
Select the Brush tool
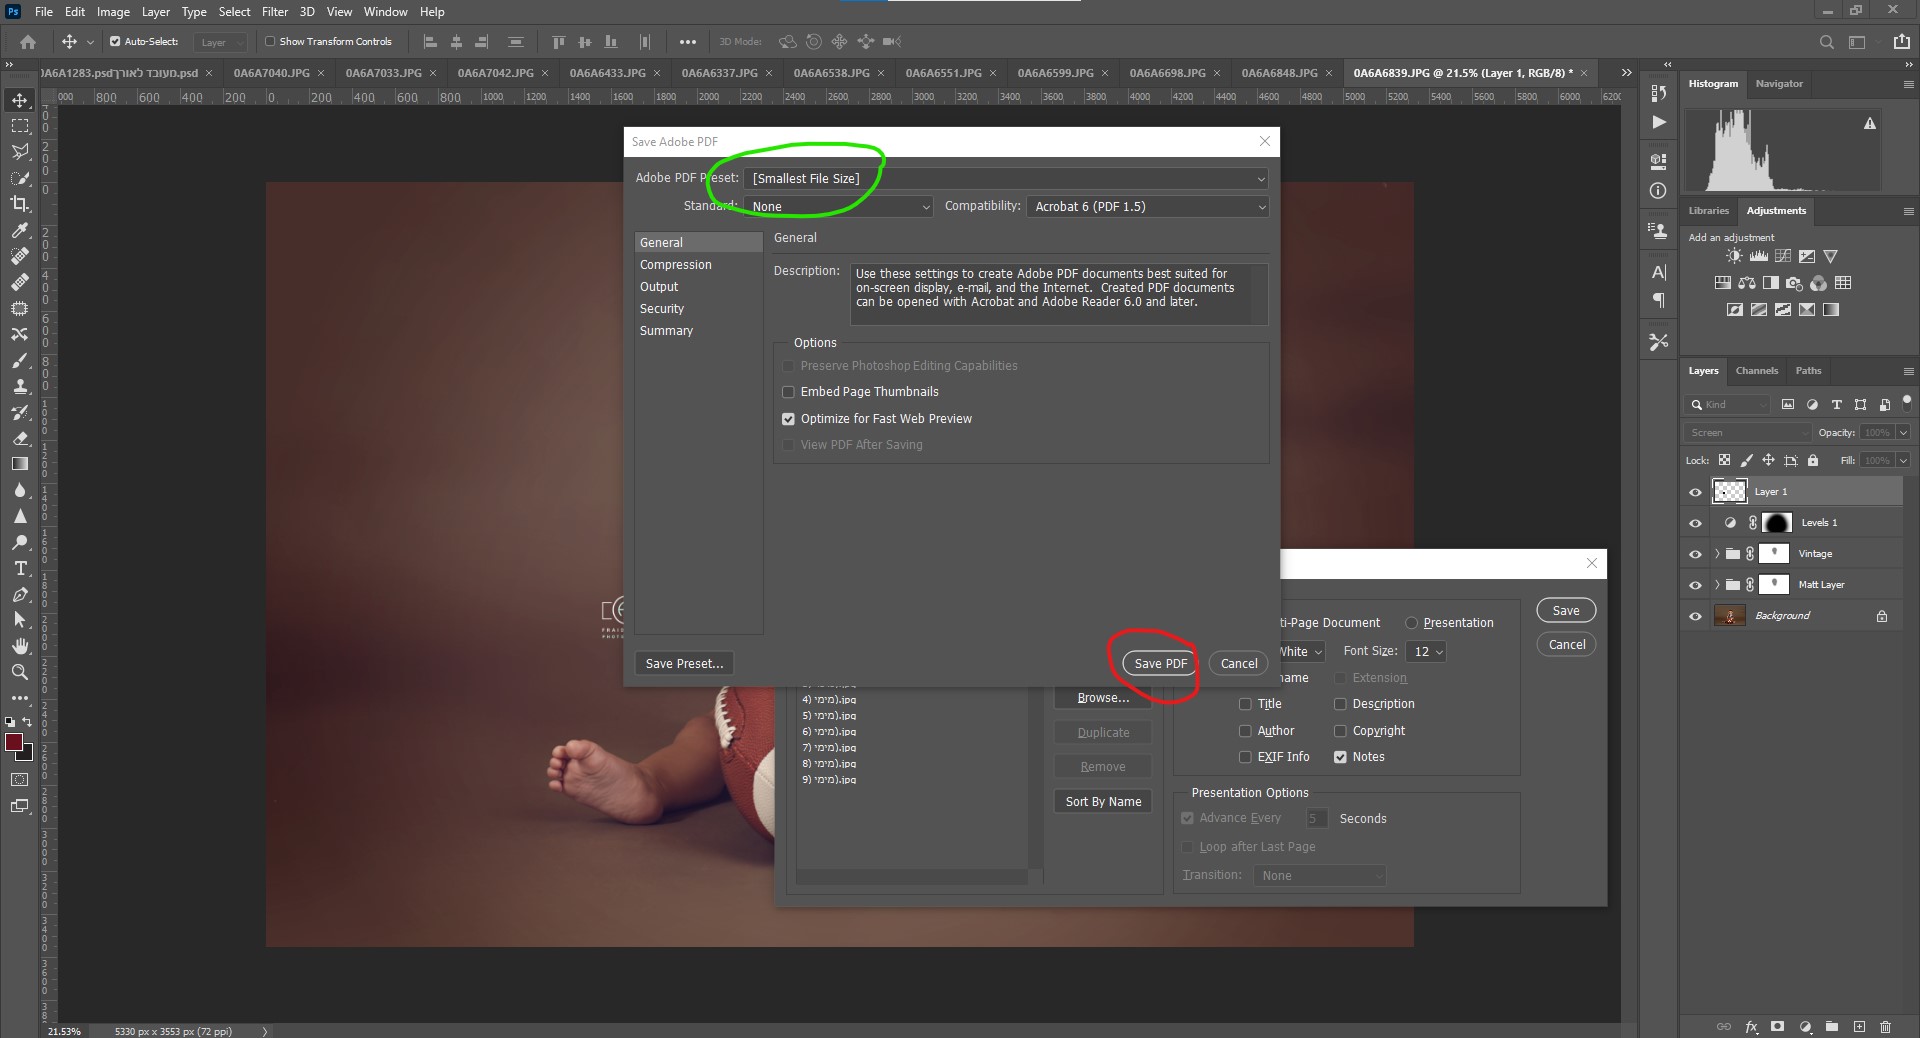click(20, 360)
